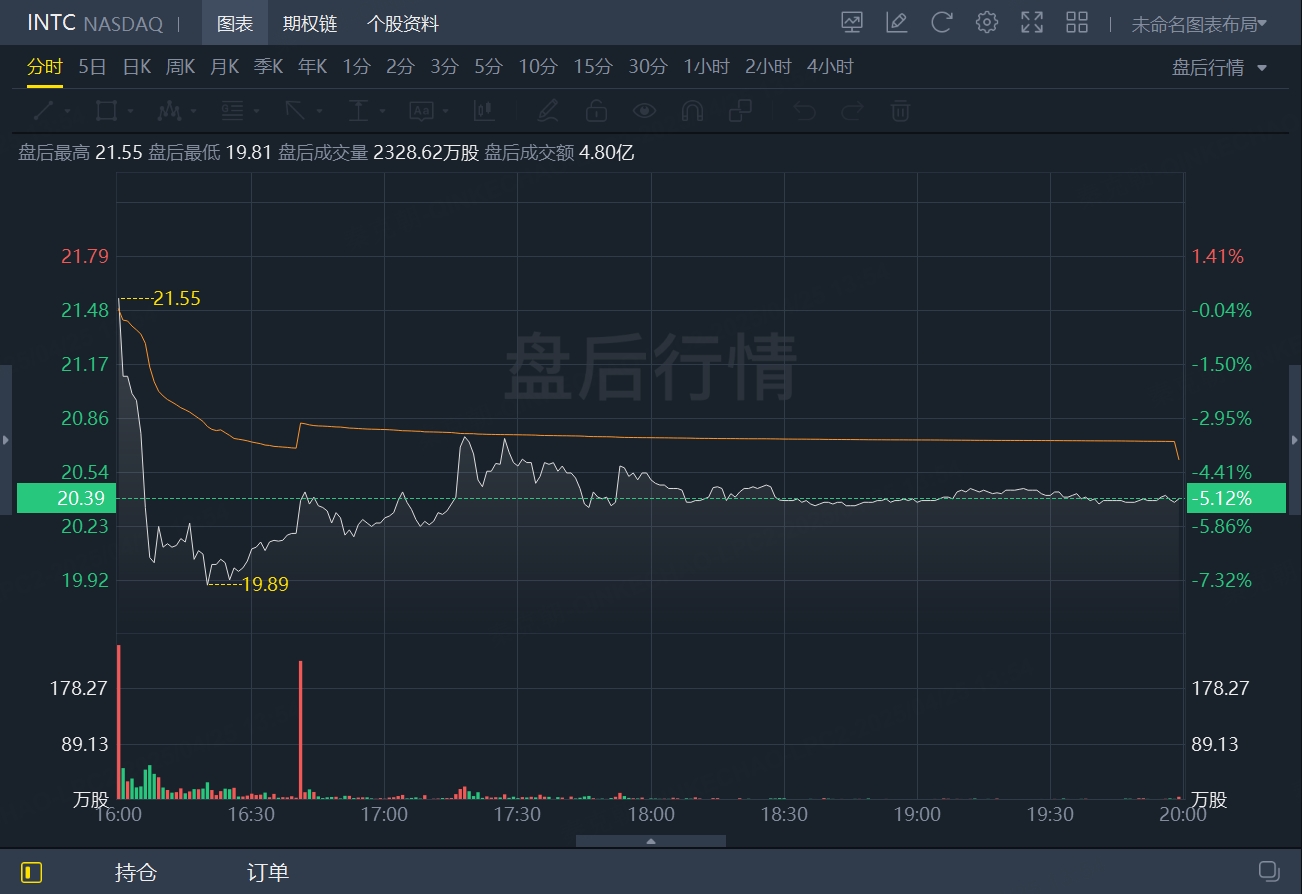Open the 持仓 positions panel
The width and height of the screenshot is (1302, 894).
(x=136, y=872)
